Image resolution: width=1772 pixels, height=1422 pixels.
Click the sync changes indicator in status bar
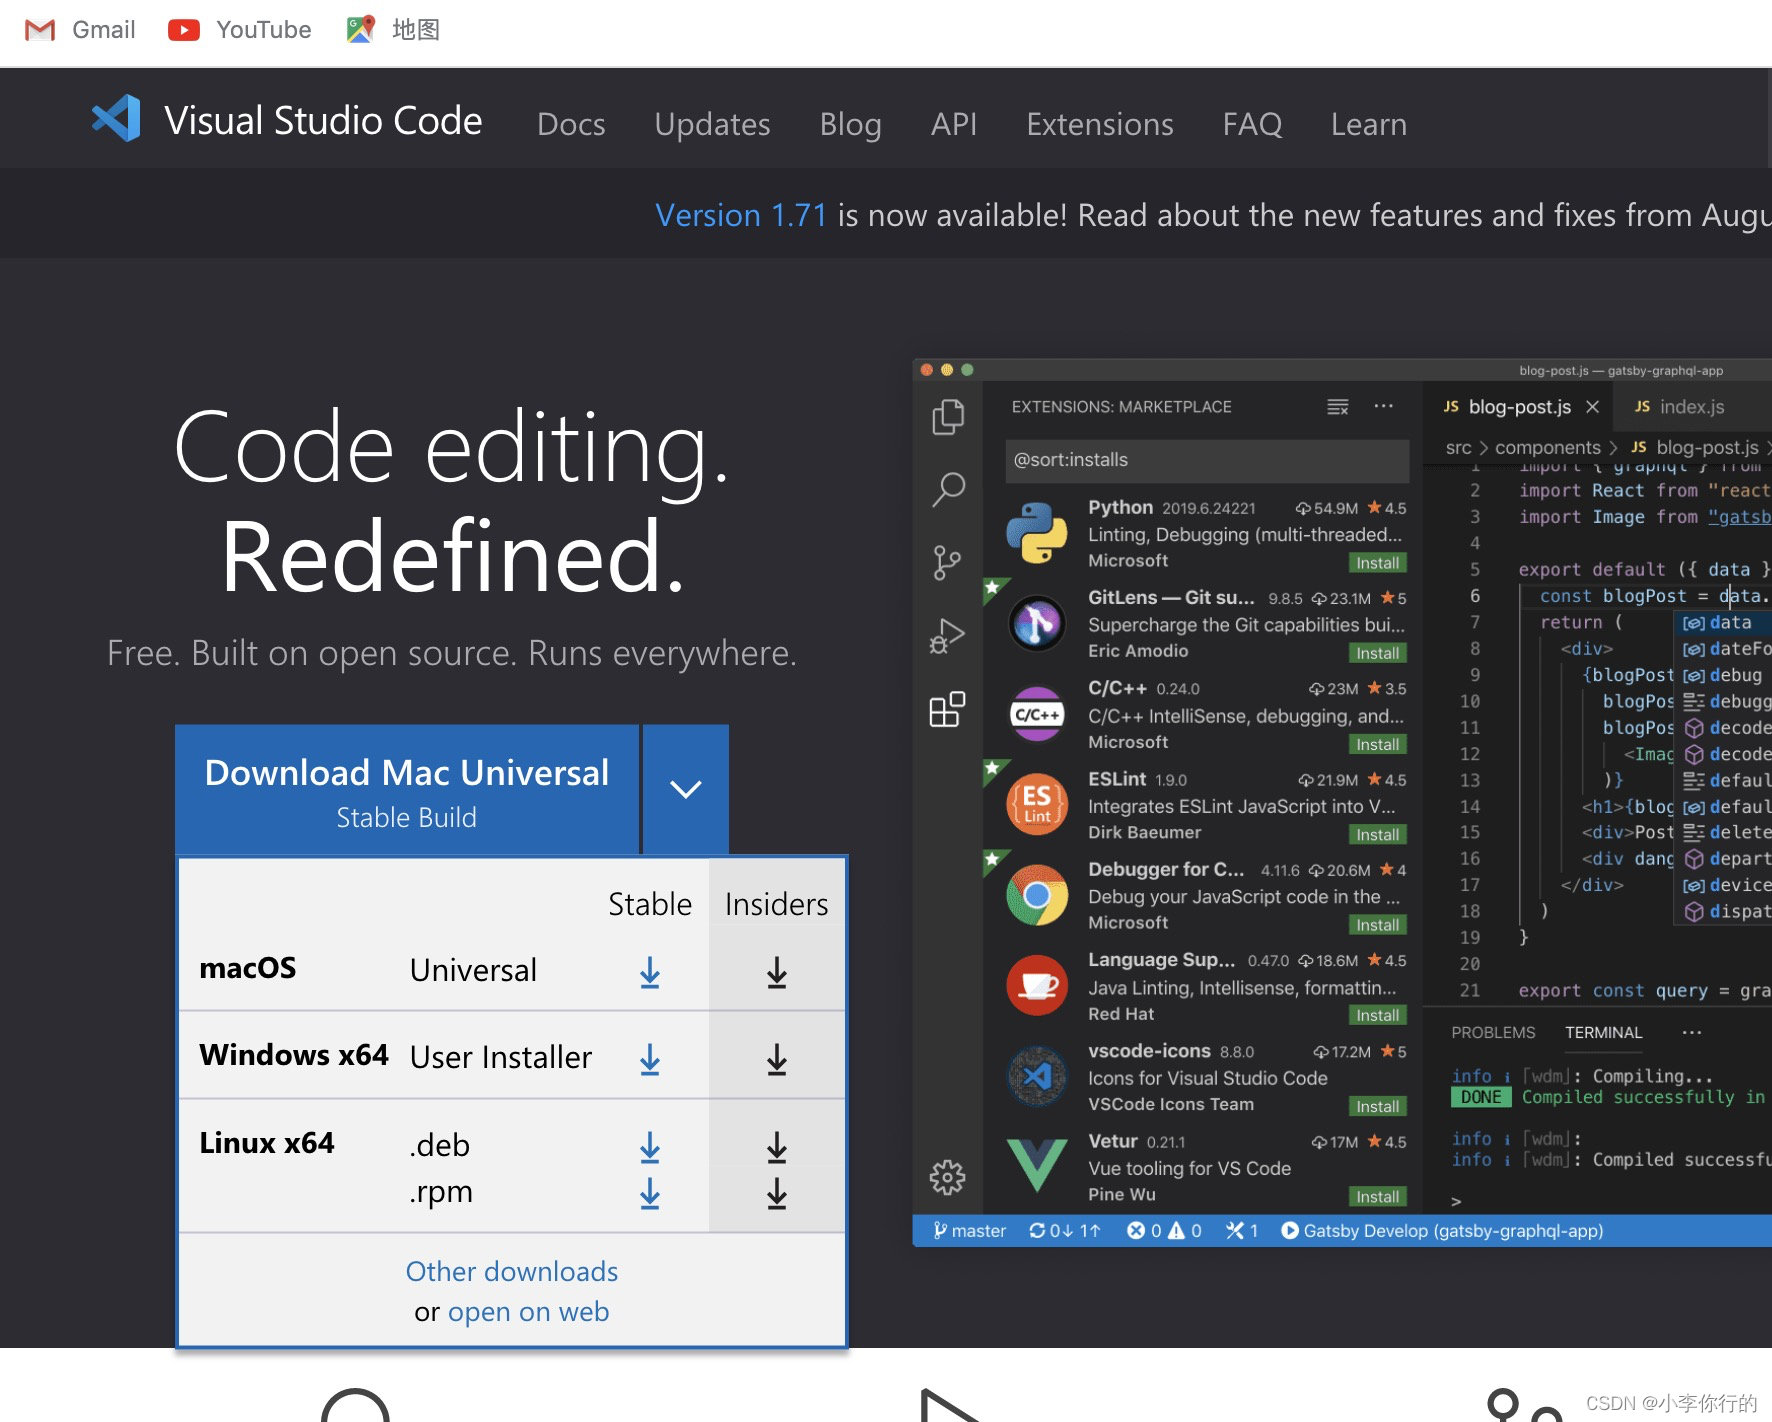point(1064,1231)
